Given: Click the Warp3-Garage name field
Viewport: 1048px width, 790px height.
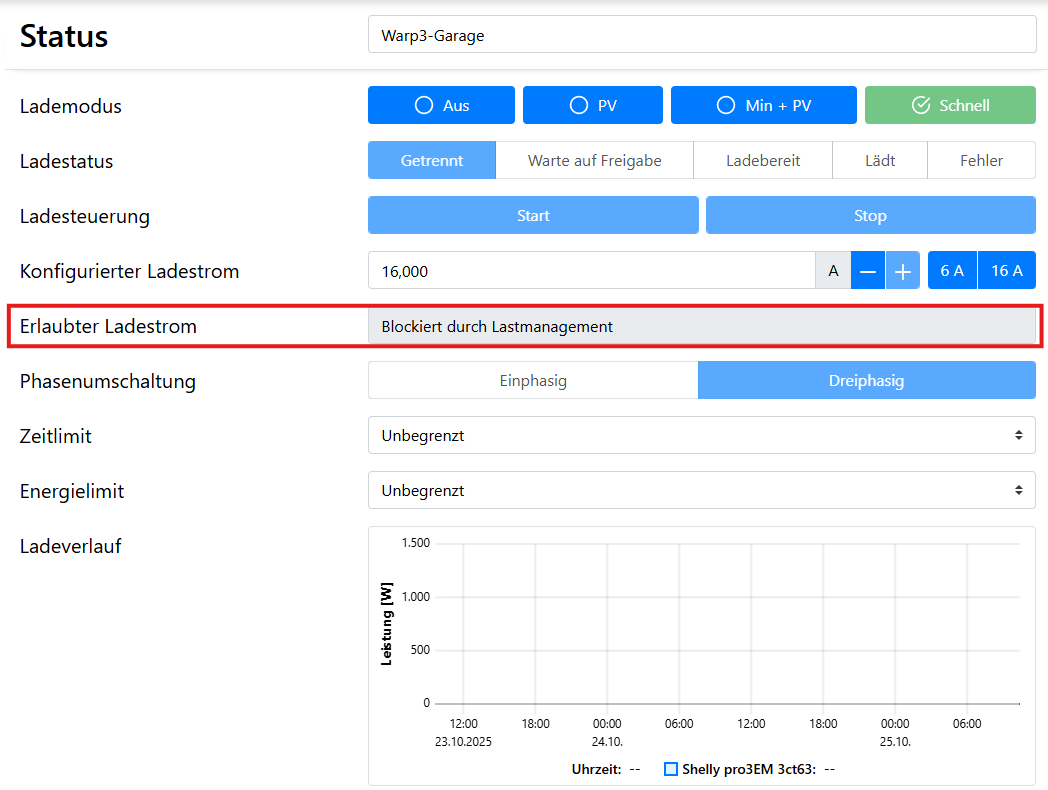Looking at the screenshot, I should point(701,37).
